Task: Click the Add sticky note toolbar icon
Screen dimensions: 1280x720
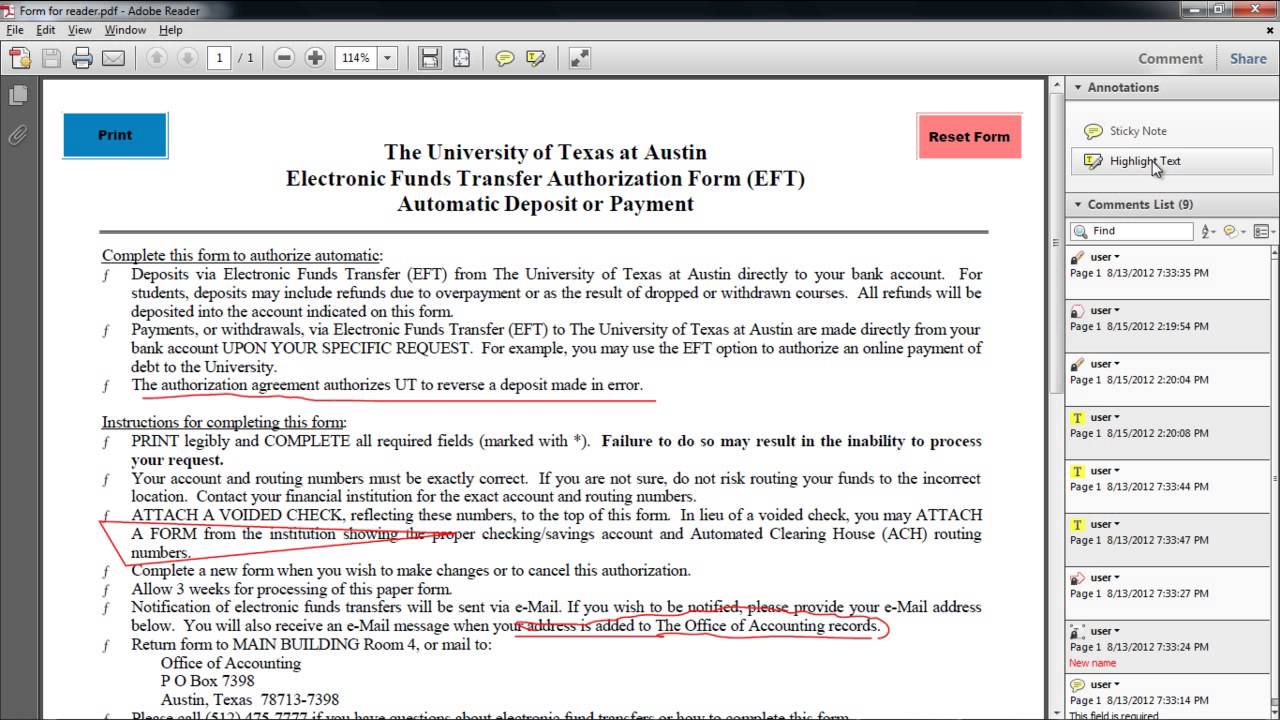Action: 505,58
